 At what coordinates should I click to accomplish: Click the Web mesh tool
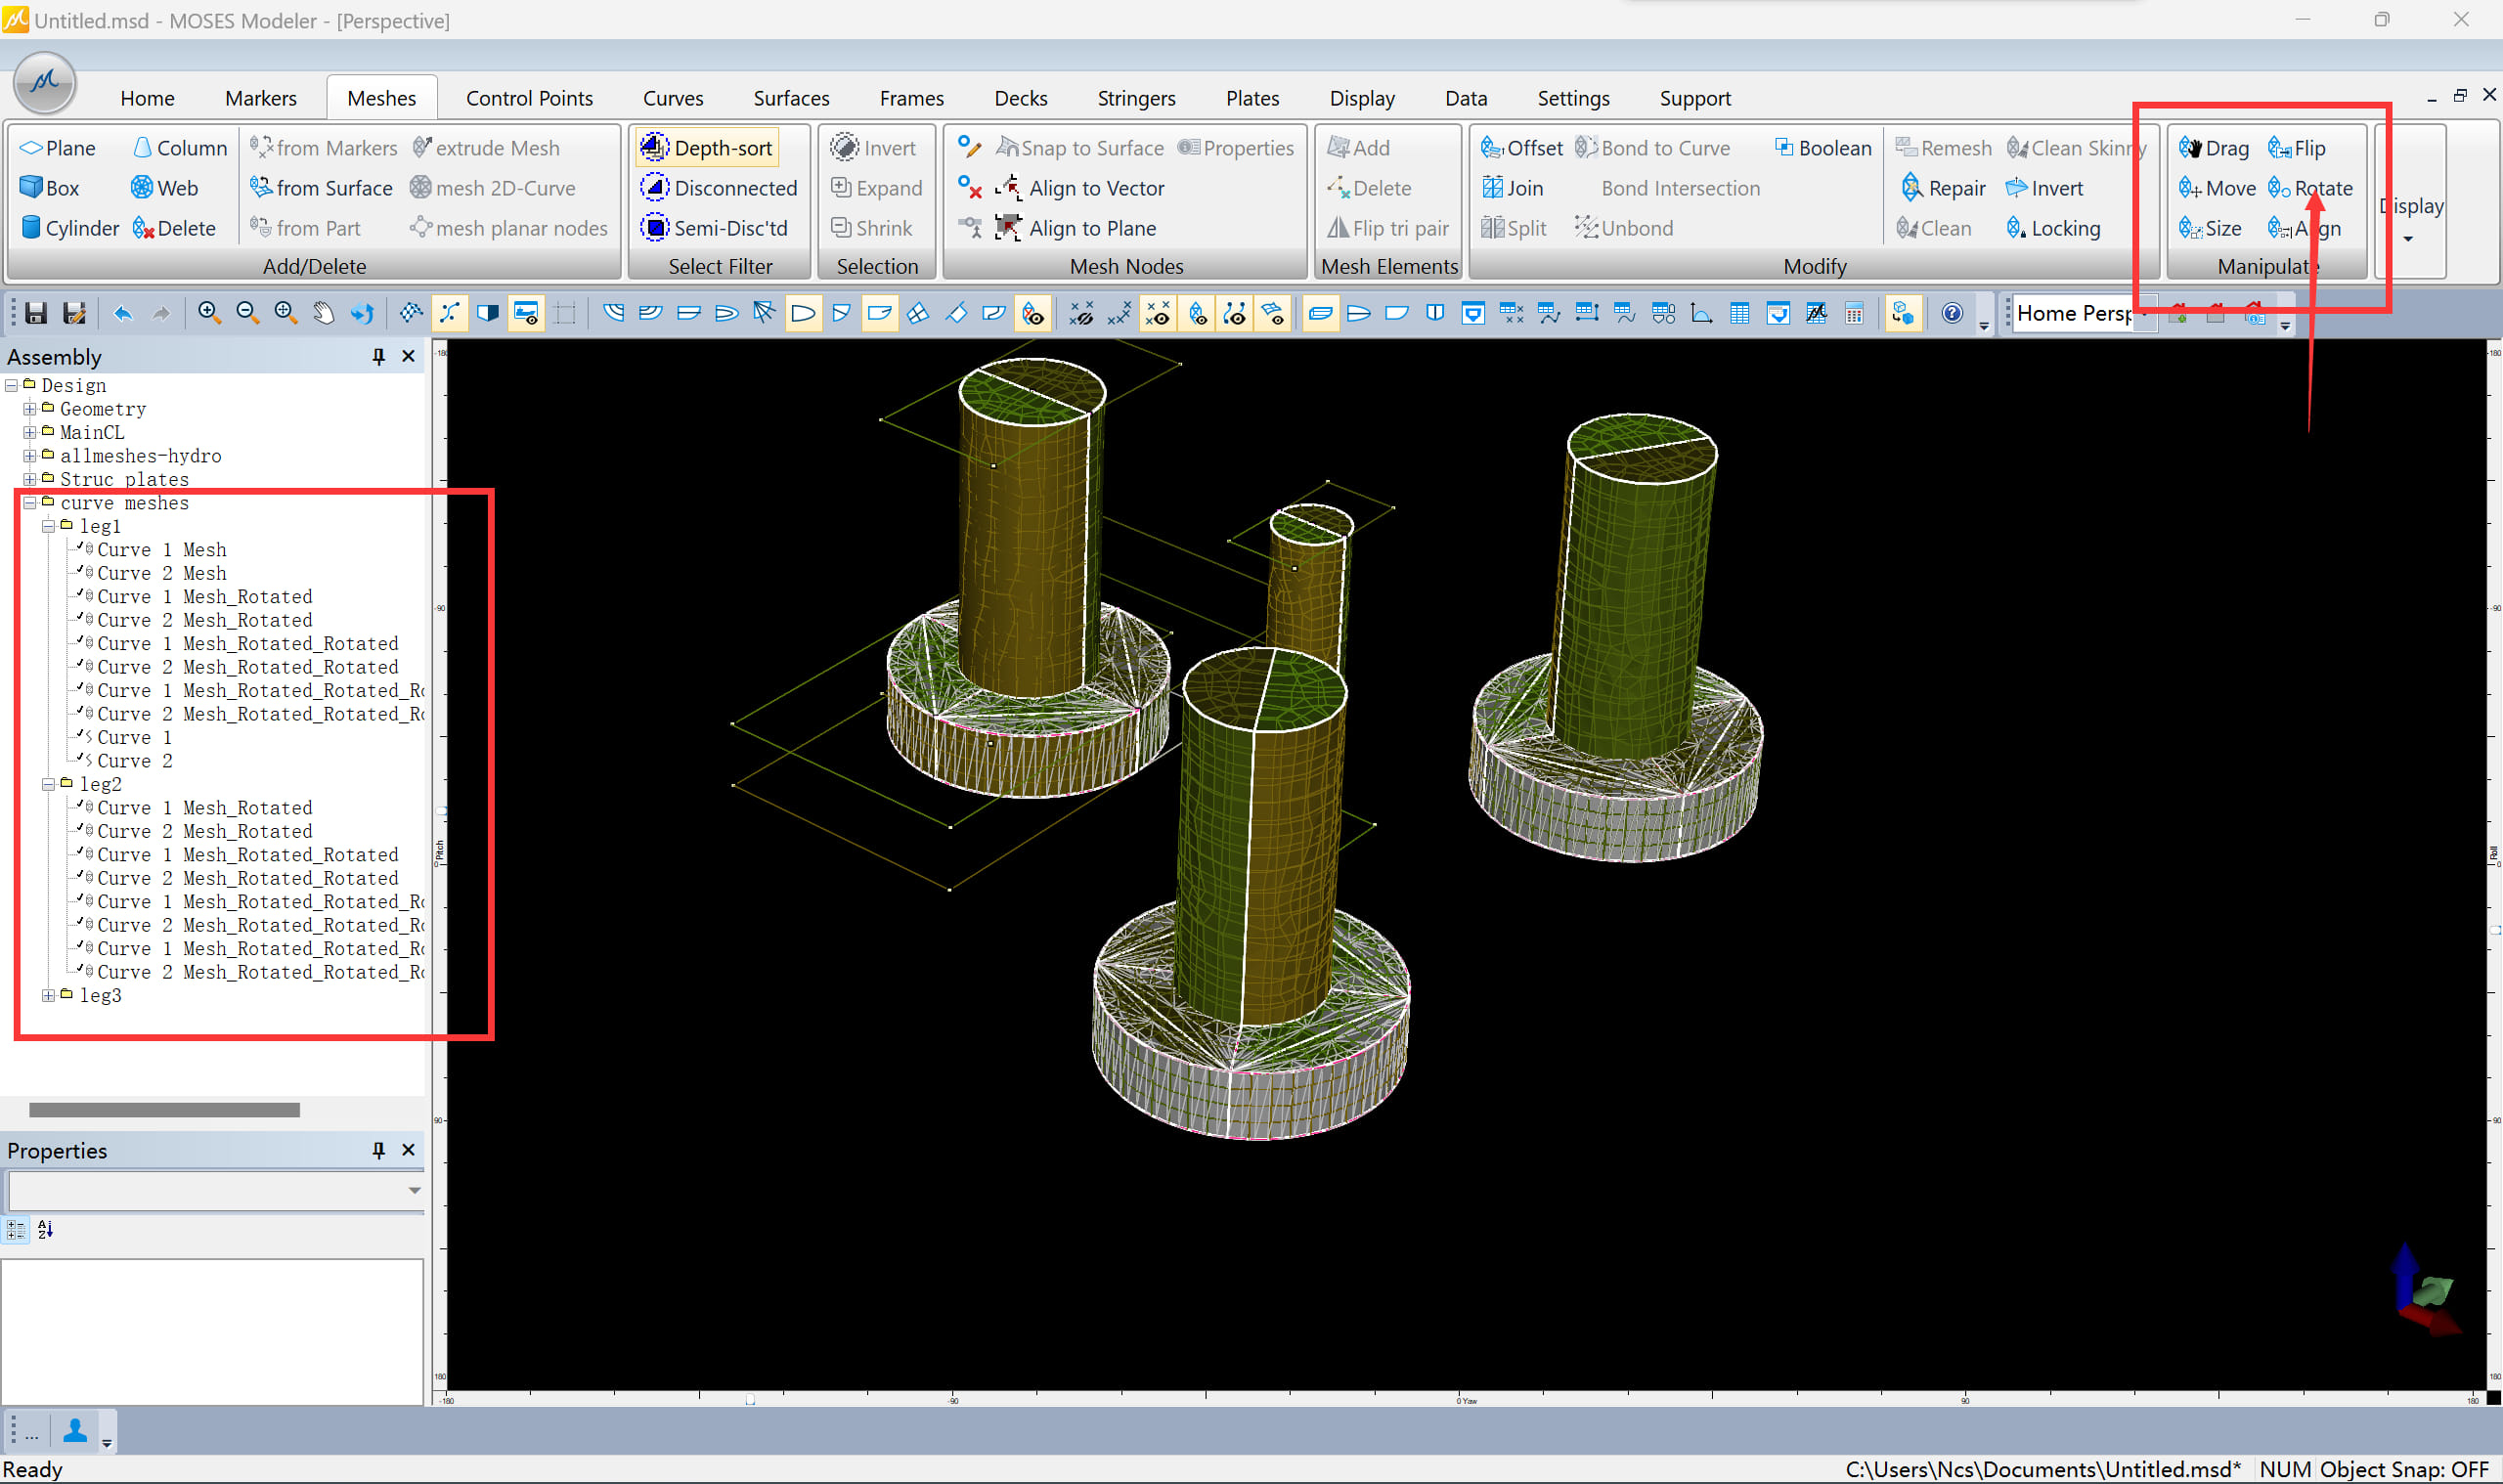click(x=163, y=188)
